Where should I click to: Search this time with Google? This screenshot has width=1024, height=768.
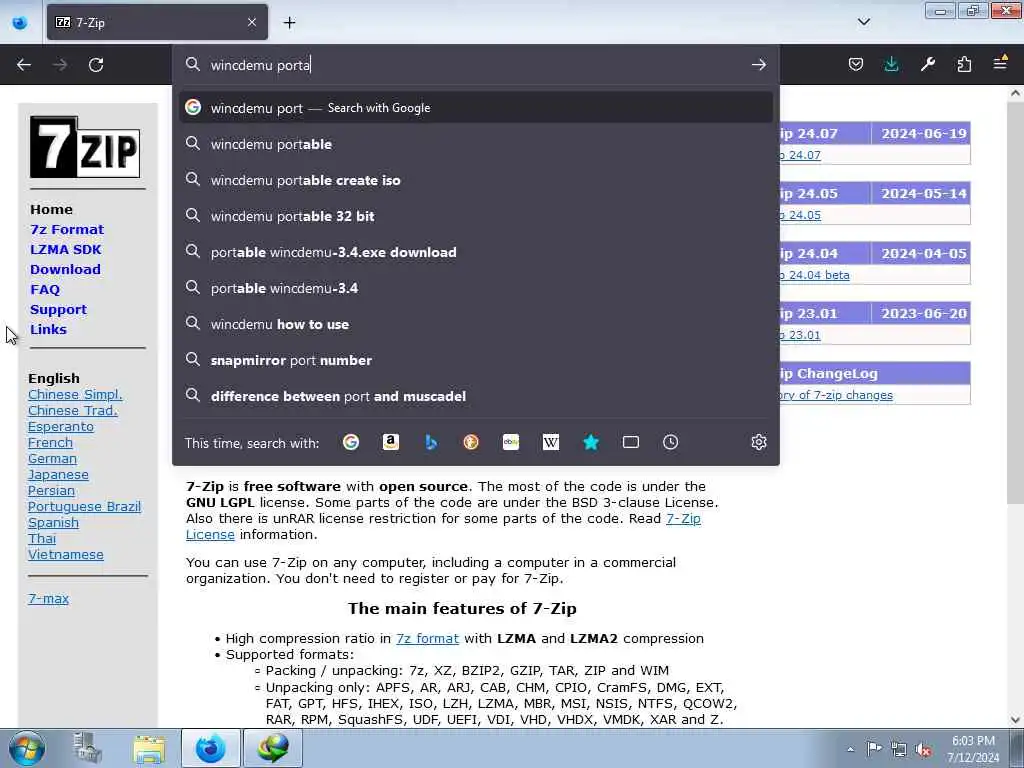click(351, 442)
